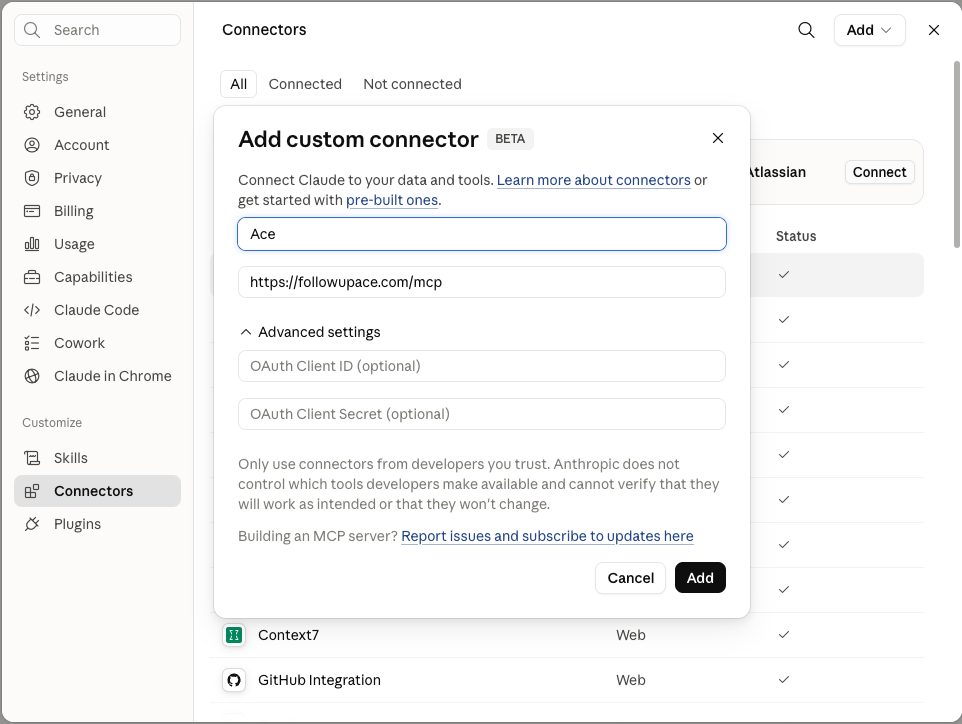Close the Add custom connector dialog

(718, 138)
